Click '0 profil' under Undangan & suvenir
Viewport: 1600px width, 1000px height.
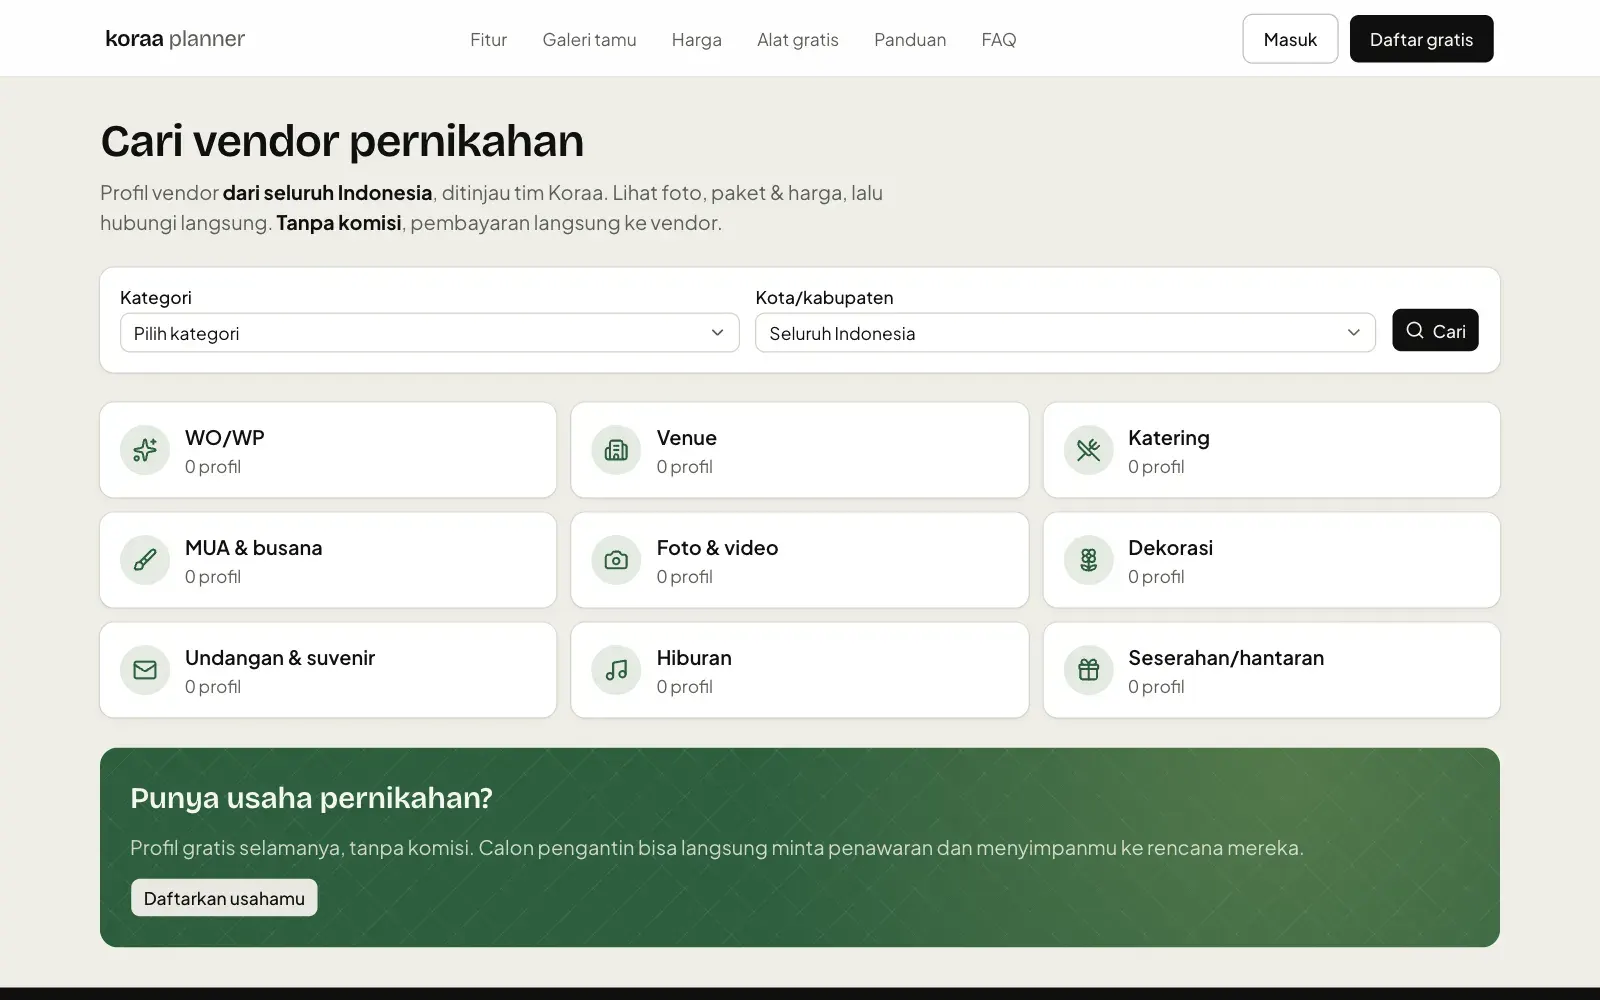tap(213, 687)
